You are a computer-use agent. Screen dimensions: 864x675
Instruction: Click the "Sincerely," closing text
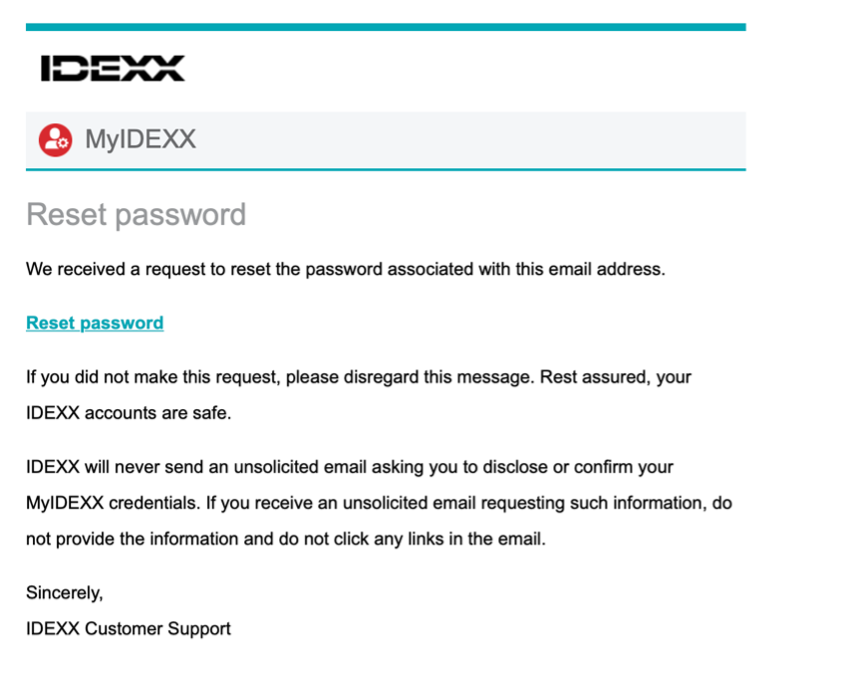pyautogui.click(x=64, y=593)
